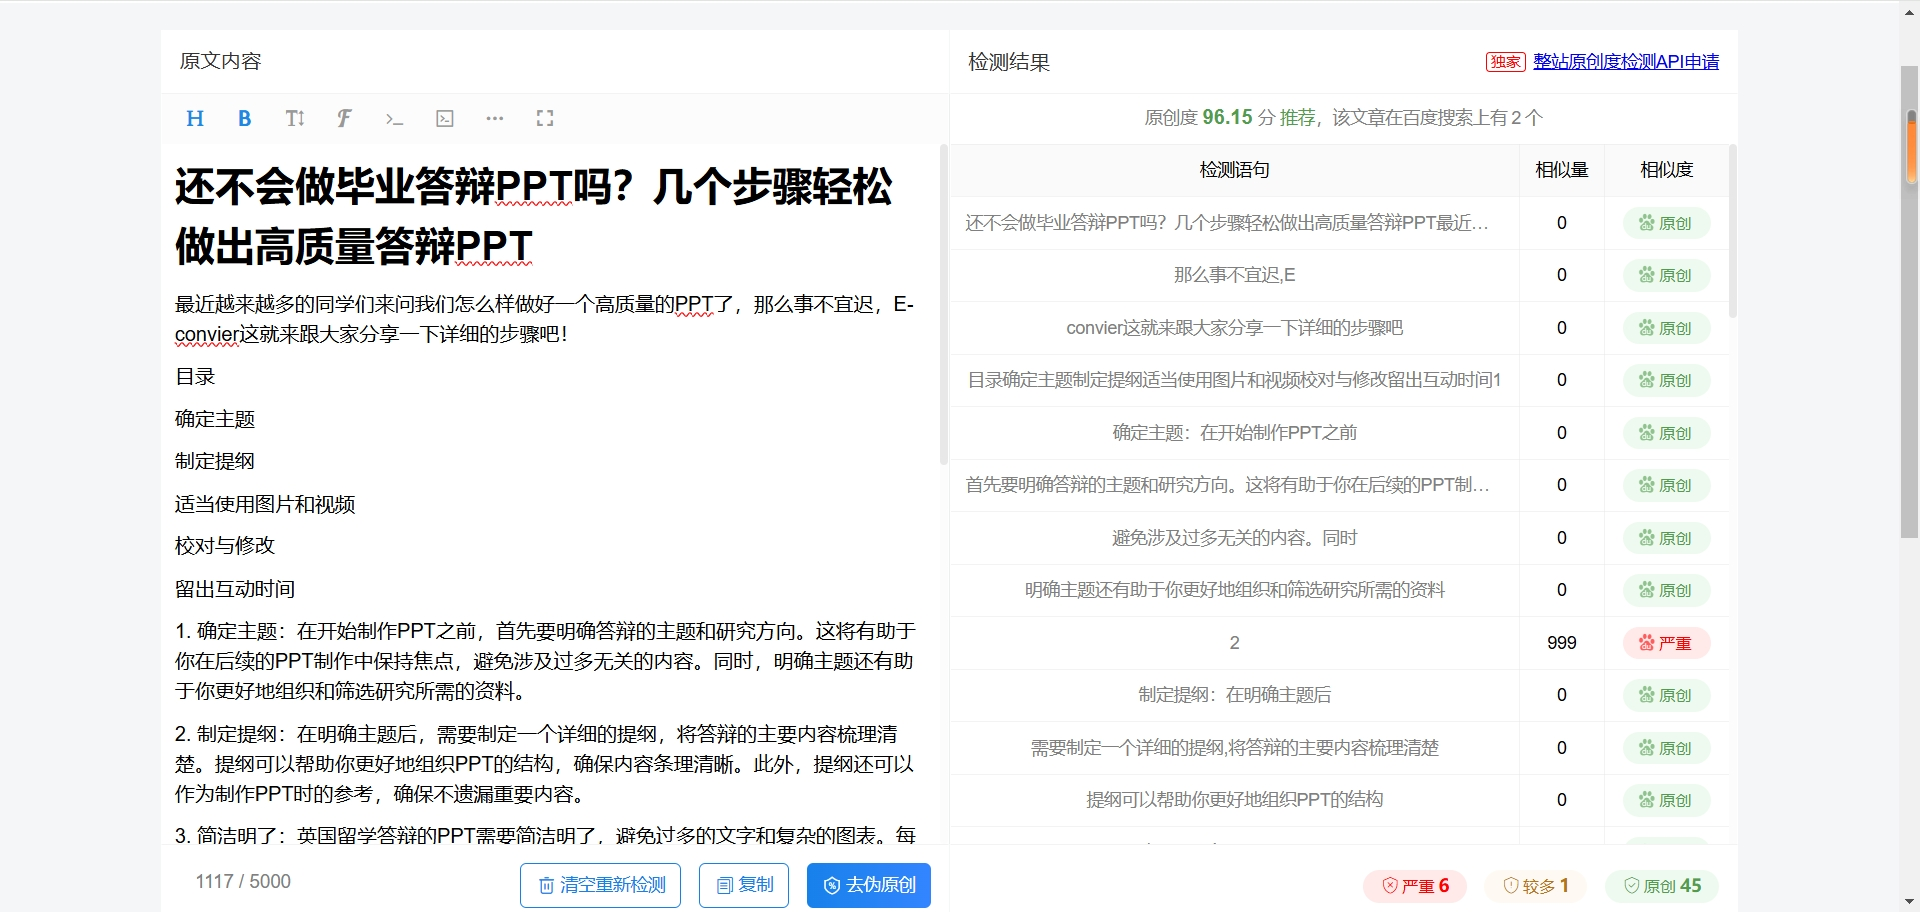Insert code block with boxed prompt icon
The width and height of the screenshot is (1920, 912).
tap(445, 119)
